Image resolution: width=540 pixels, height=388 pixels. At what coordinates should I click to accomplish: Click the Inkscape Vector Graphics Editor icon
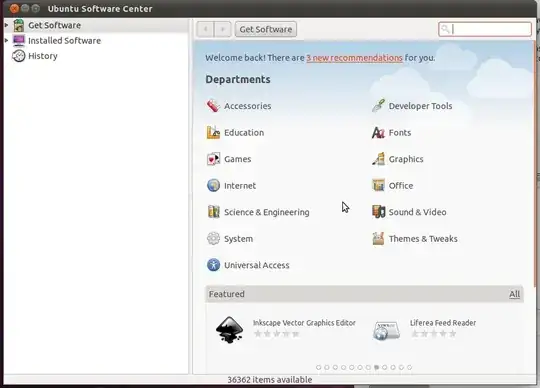[x=229, y=330]
